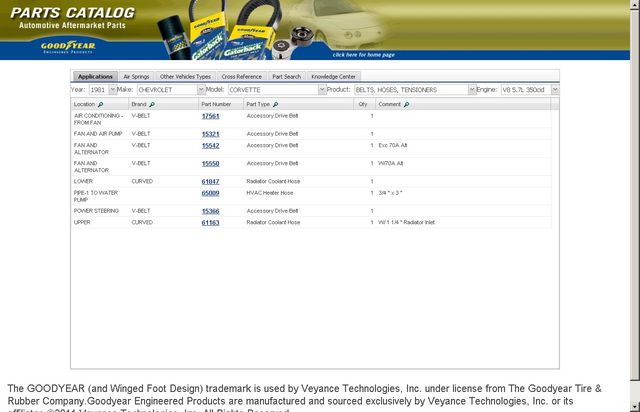
Task: Open part number 15542 link
Action: [x=211, y=146]
